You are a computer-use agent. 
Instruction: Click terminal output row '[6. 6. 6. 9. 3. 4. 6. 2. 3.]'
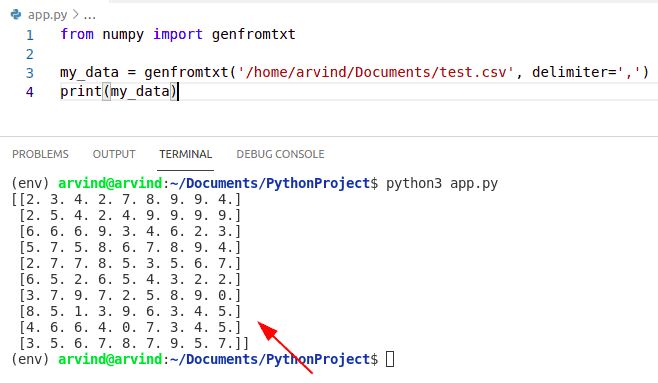coord(130,231)
